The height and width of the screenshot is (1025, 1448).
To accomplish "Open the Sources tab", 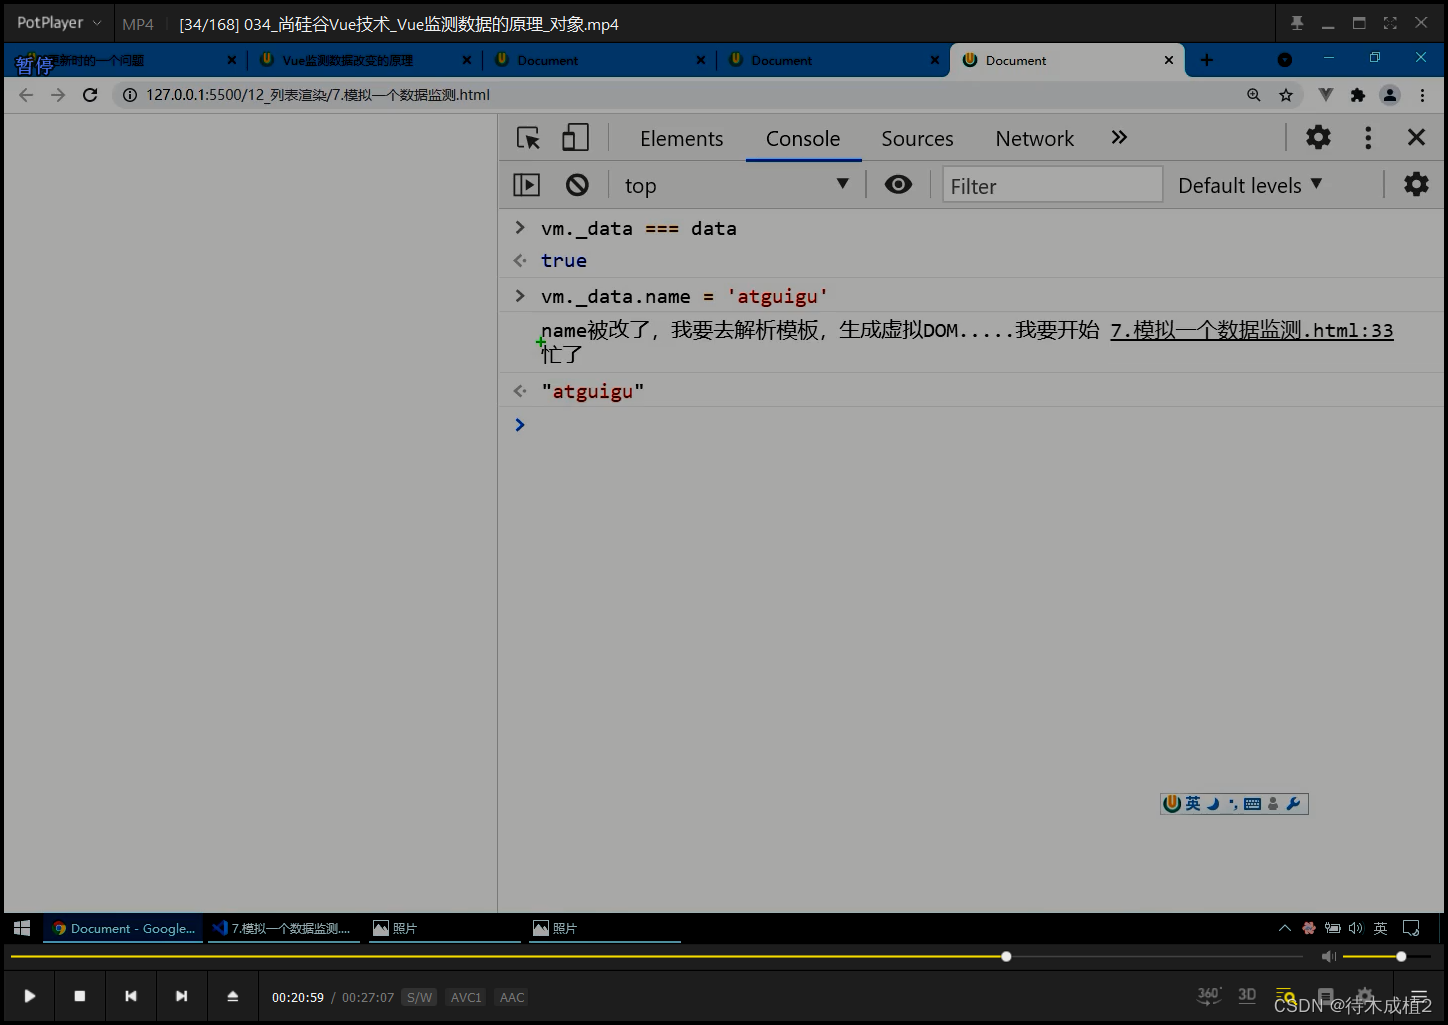I will pos(917,139).
